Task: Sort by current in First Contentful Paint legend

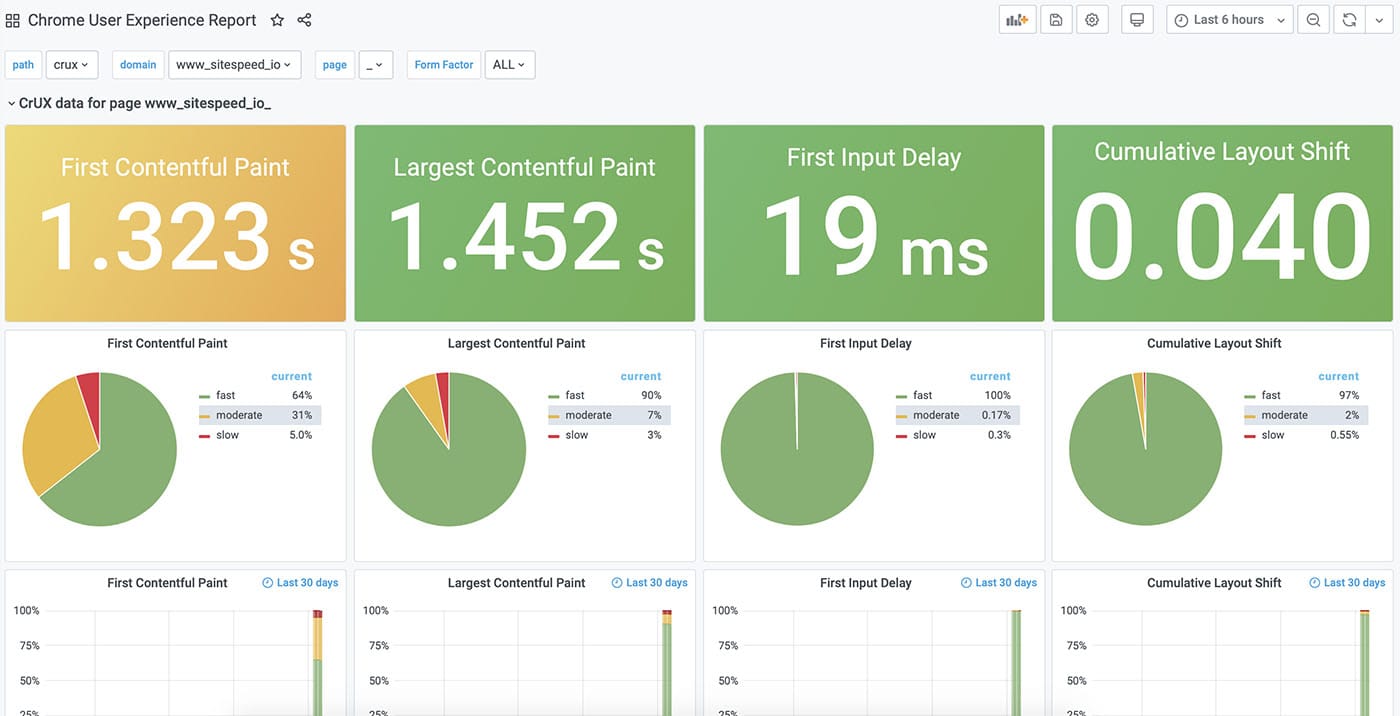Action: click(292, 377)
